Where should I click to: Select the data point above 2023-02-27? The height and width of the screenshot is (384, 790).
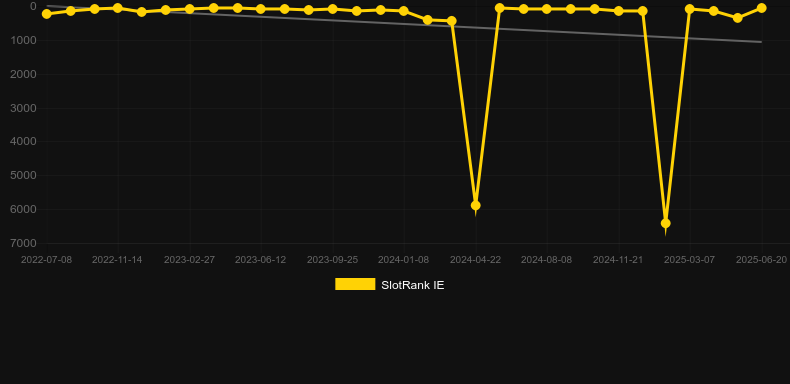point(189,9)
